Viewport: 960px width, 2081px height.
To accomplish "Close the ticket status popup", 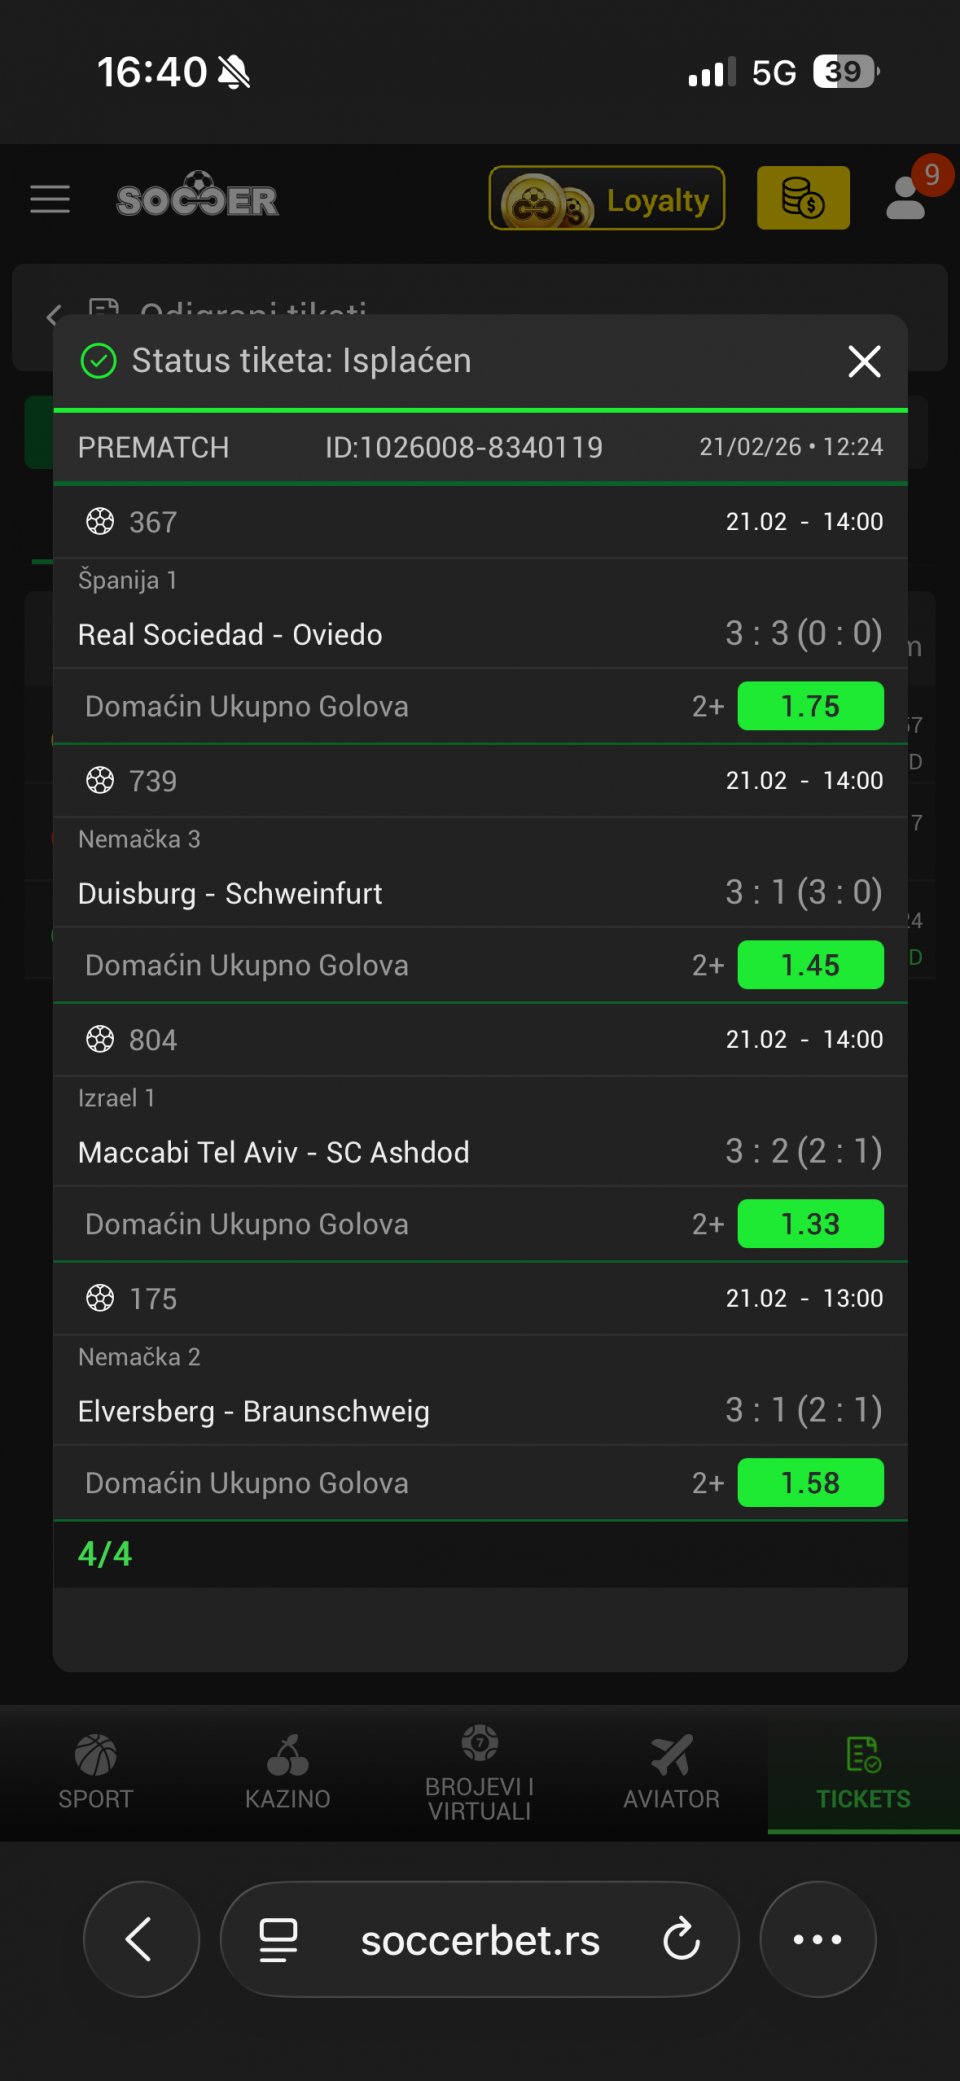I will [x=864, y=361].
